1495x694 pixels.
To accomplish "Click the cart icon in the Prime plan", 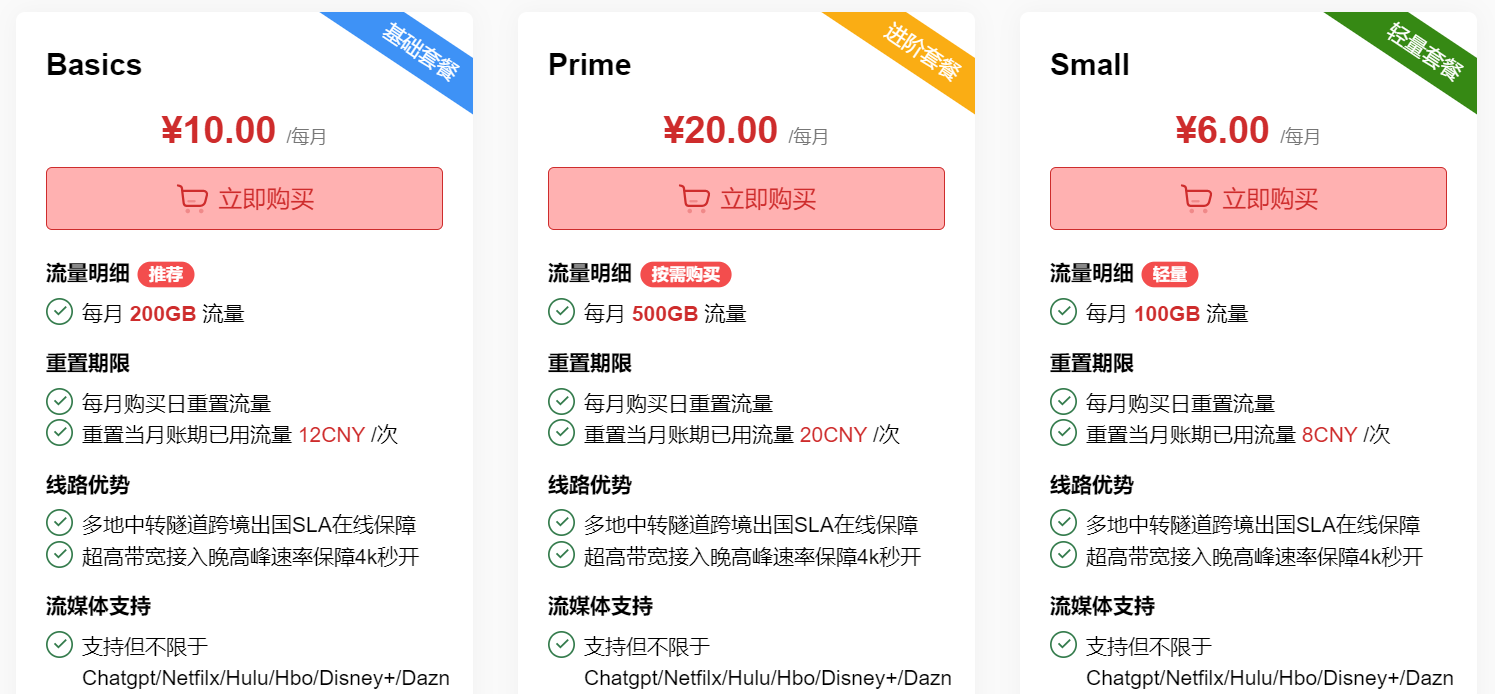I will point(694,199).
